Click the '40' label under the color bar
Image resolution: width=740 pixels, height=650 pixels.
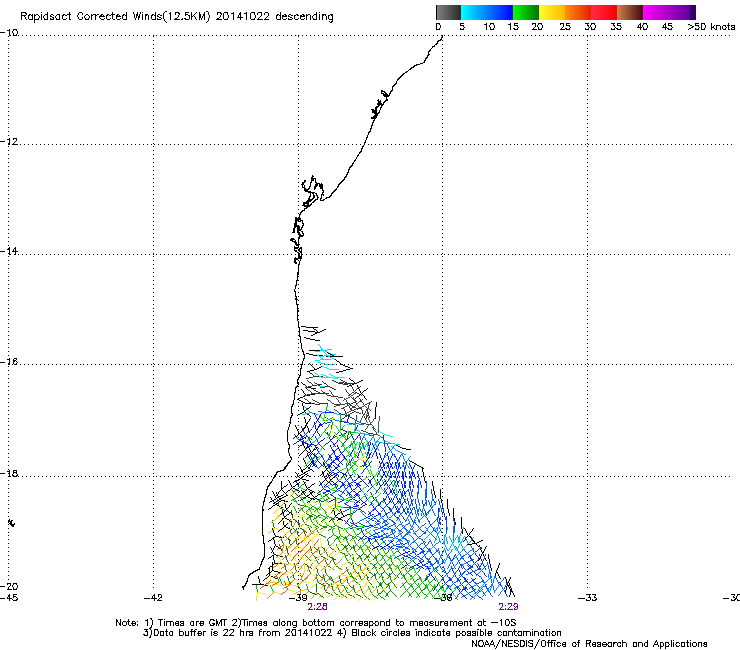coord(642,27)
